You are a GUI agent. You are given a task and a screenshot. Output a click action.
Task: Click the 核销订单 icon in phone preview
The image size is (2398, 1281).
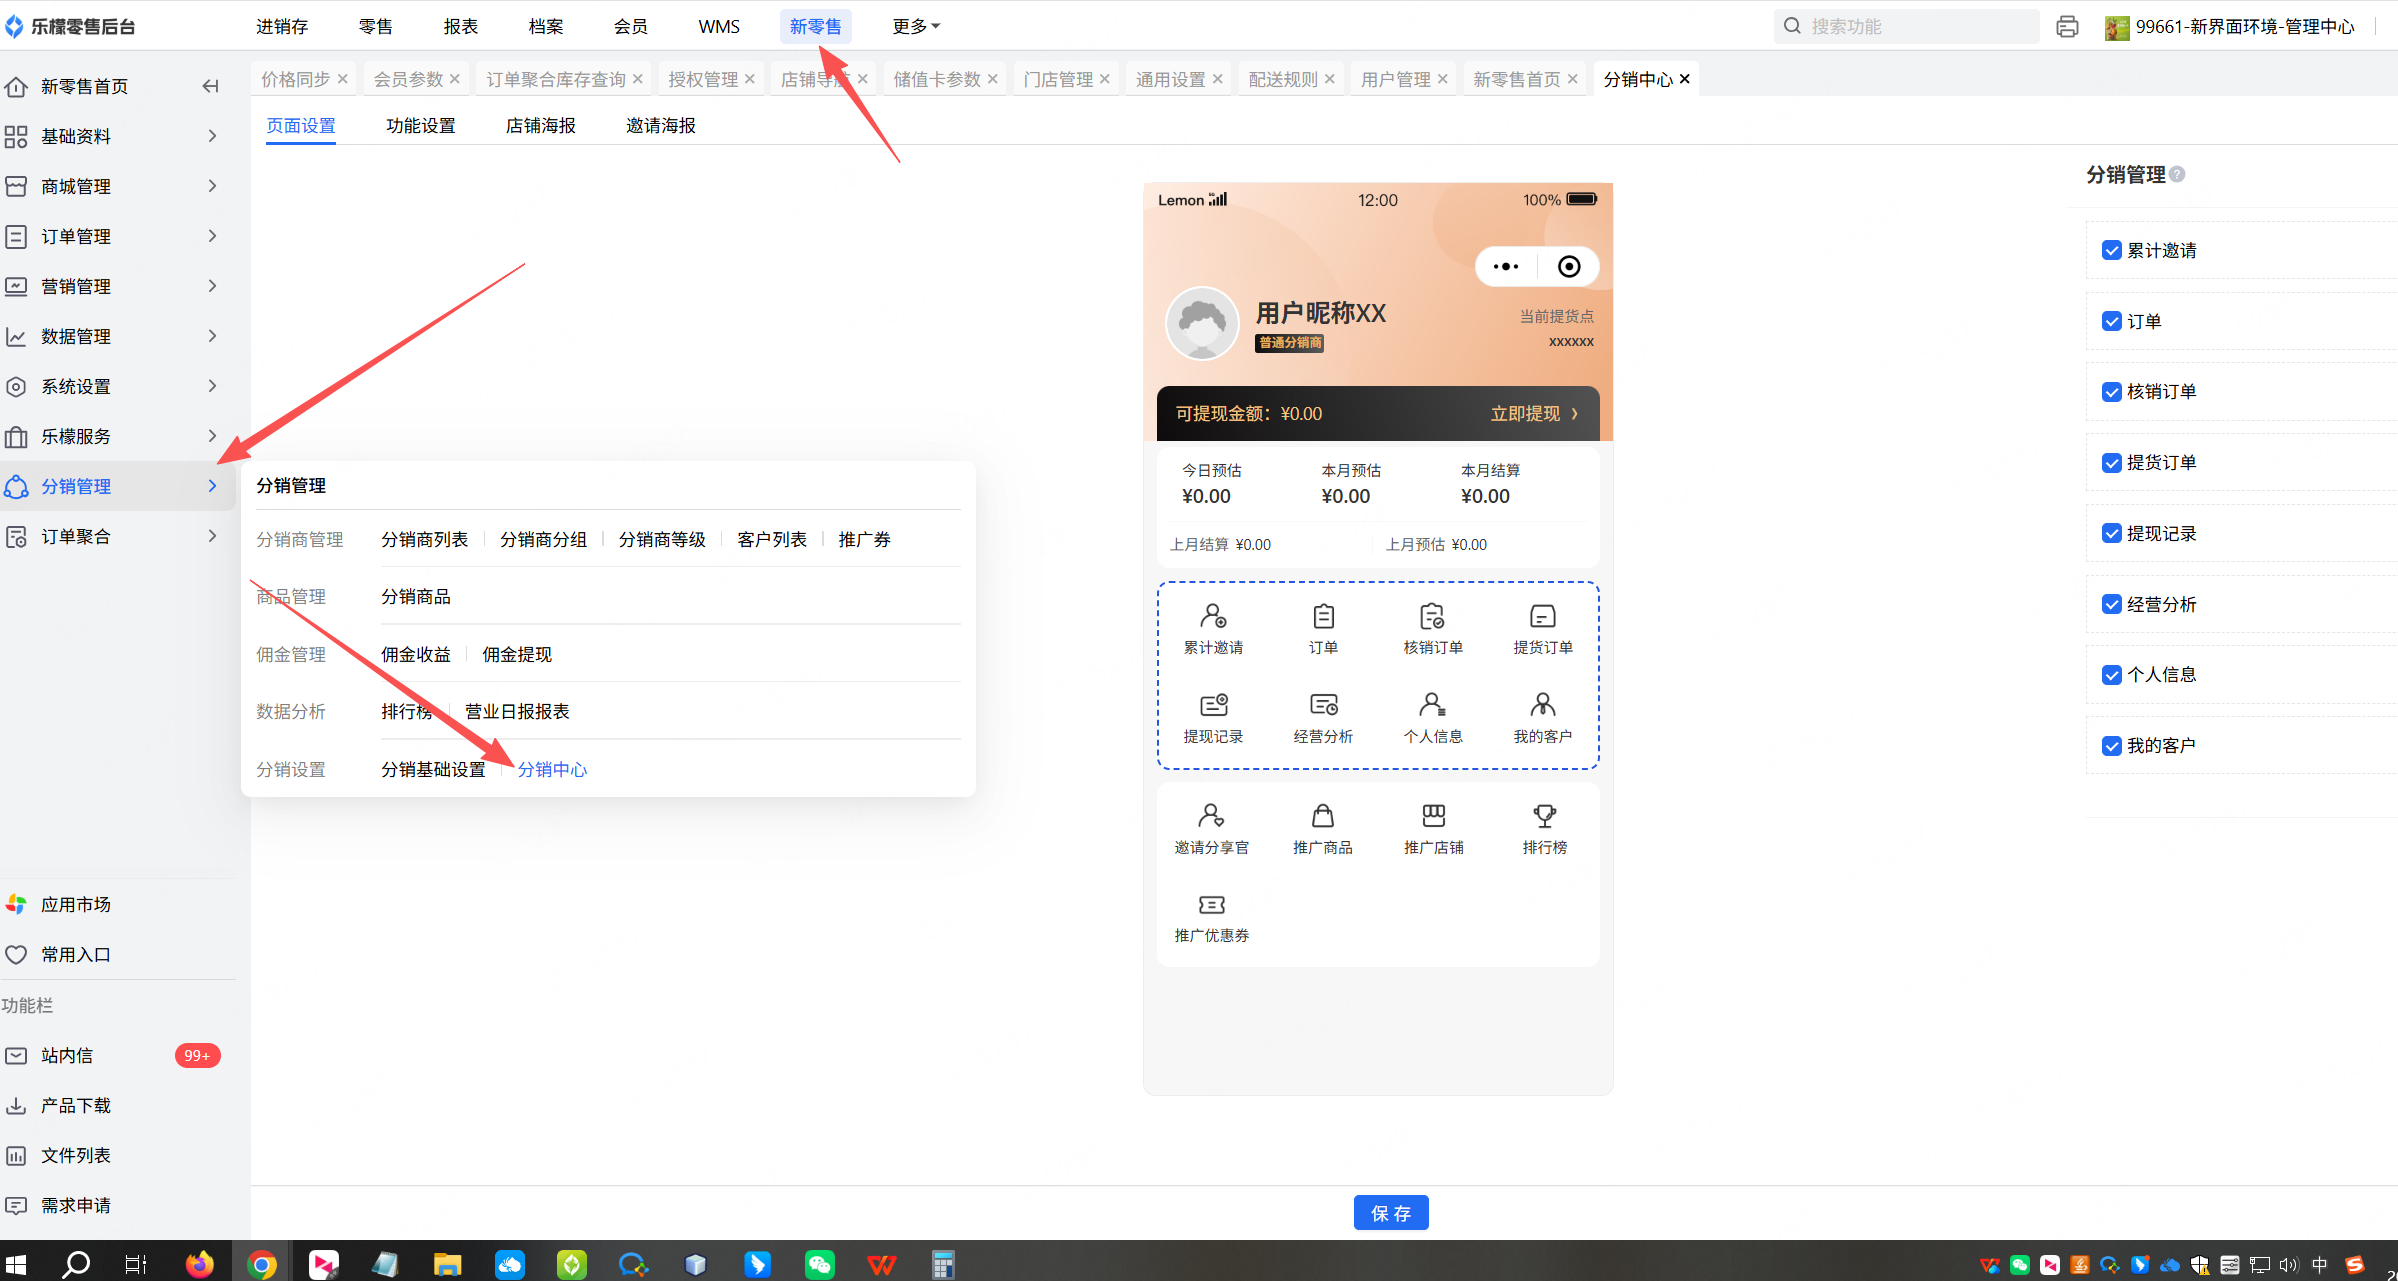pos(1432,616)
